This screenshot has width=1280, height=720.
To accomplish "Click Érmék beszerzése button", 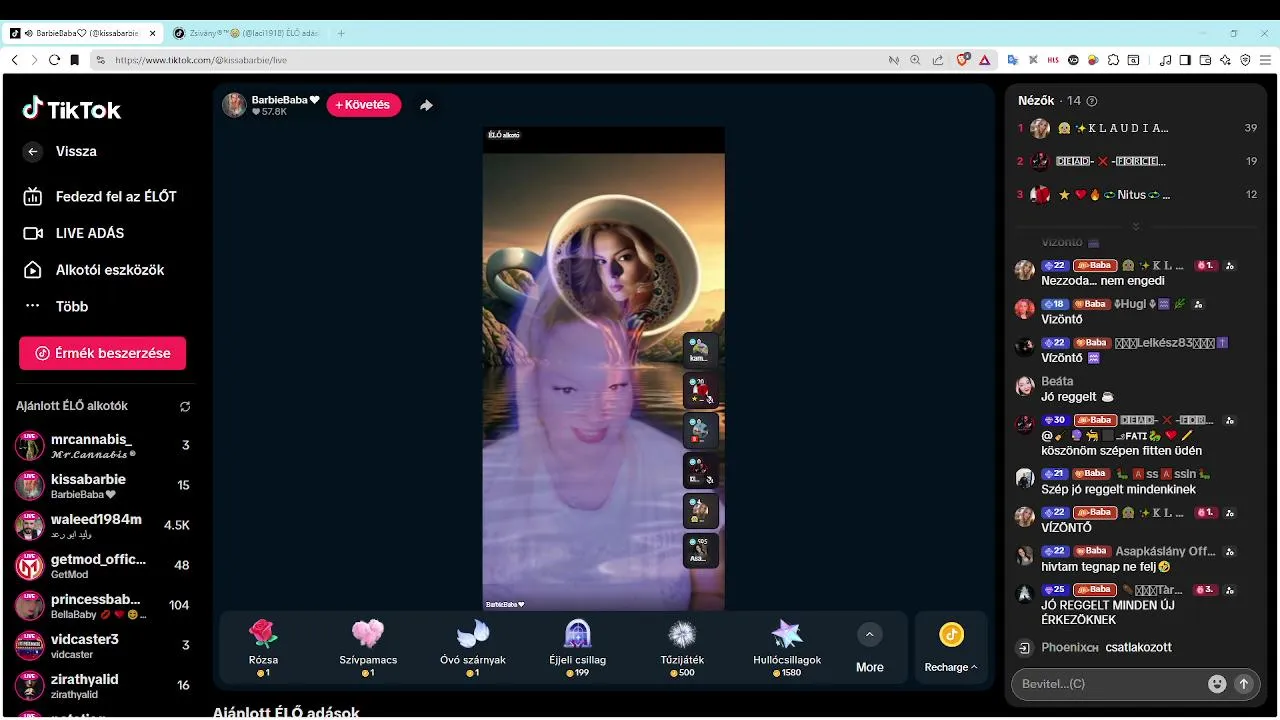I will 102,353.
